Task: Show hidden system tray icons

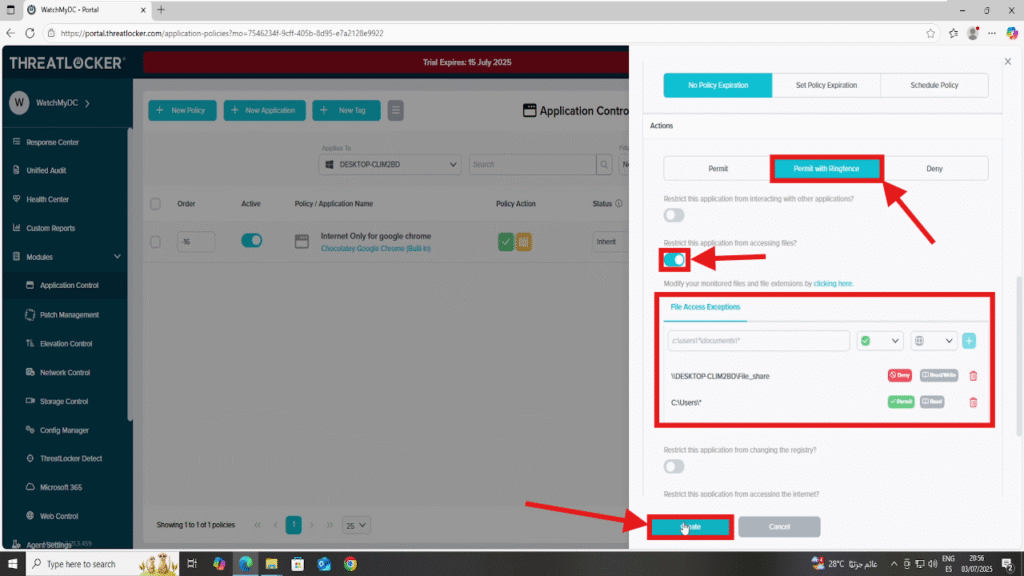Action: click(893, 564)
